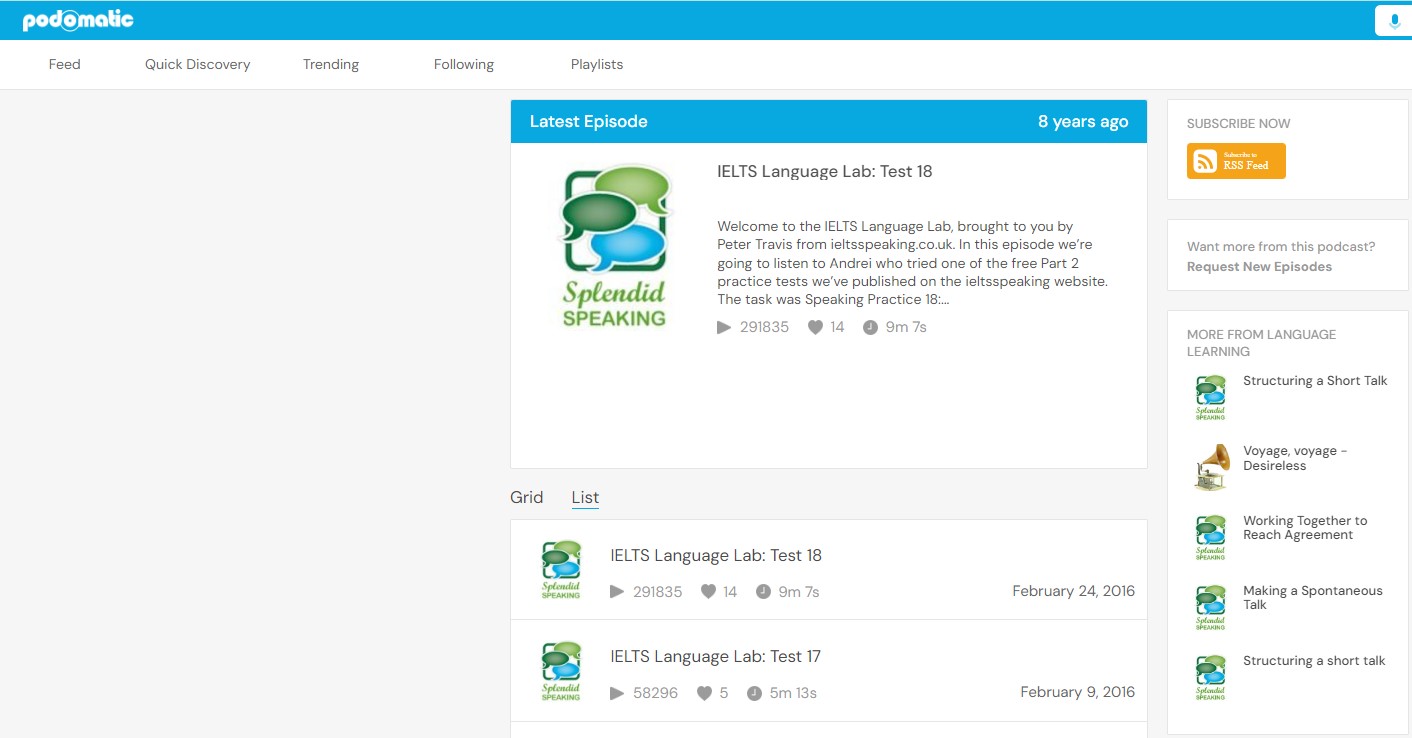Screen dimensions: 1412x738
Task: Click heart icon on Test 17 list item
Action: point(704,693)
